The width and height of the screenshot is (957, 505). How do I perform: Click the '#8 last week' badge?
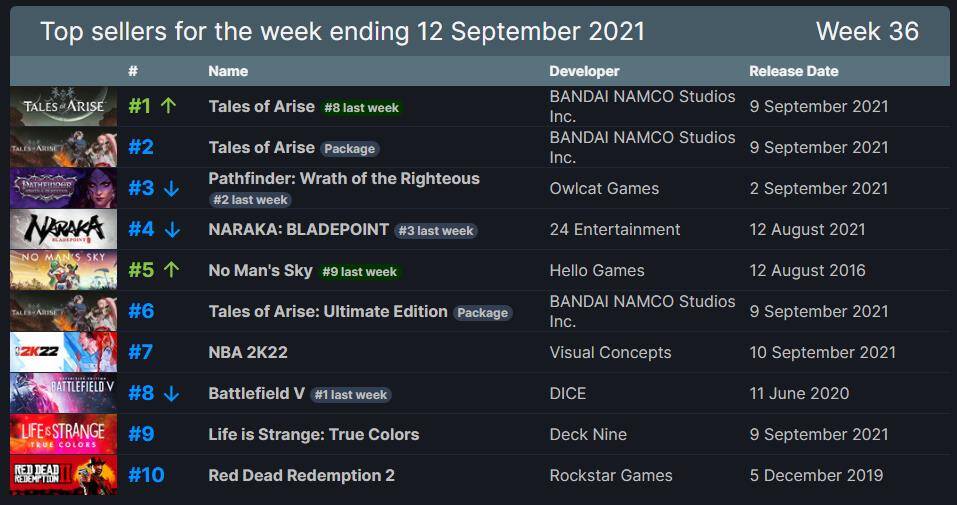point(362,107)
